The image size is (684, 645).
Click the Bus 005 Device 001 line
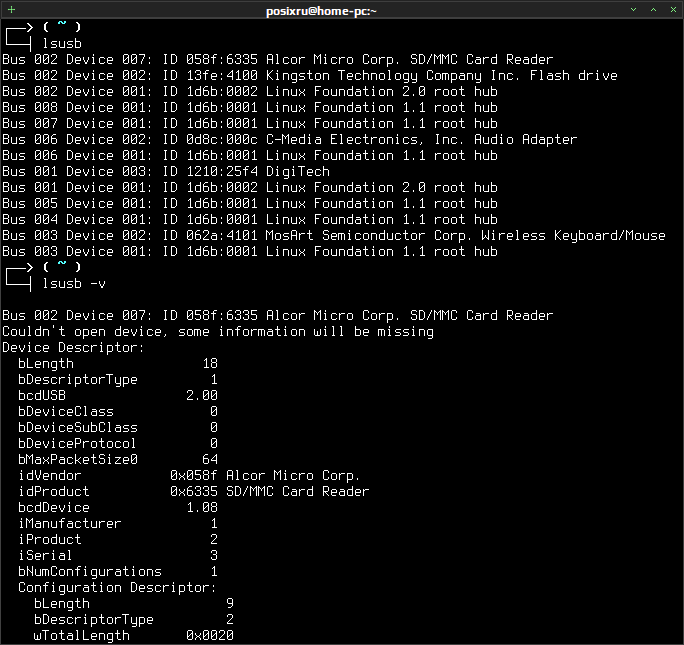(x=250, y=204)
